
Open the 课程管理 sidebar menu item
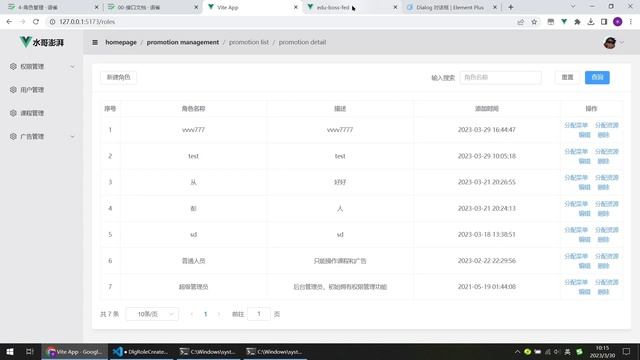(42, 113)
